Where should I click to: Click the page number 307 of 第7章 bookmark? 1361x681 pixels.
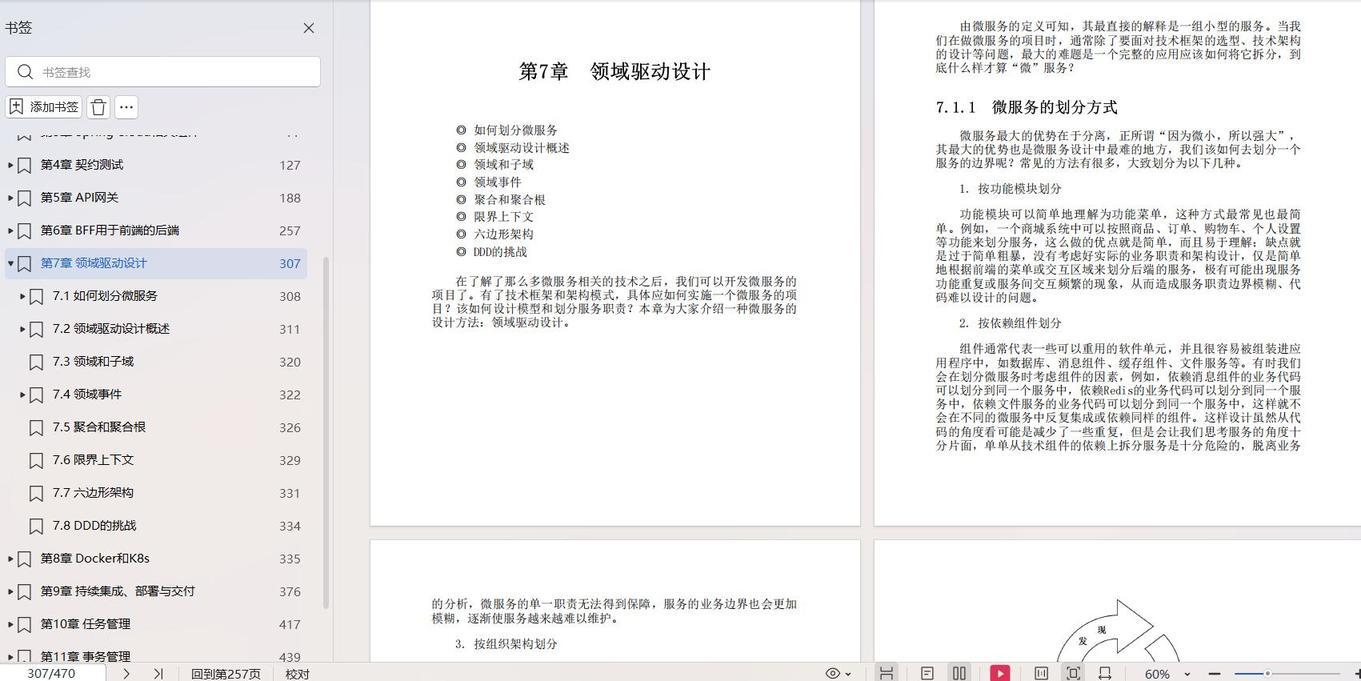(x=290, y=264)
